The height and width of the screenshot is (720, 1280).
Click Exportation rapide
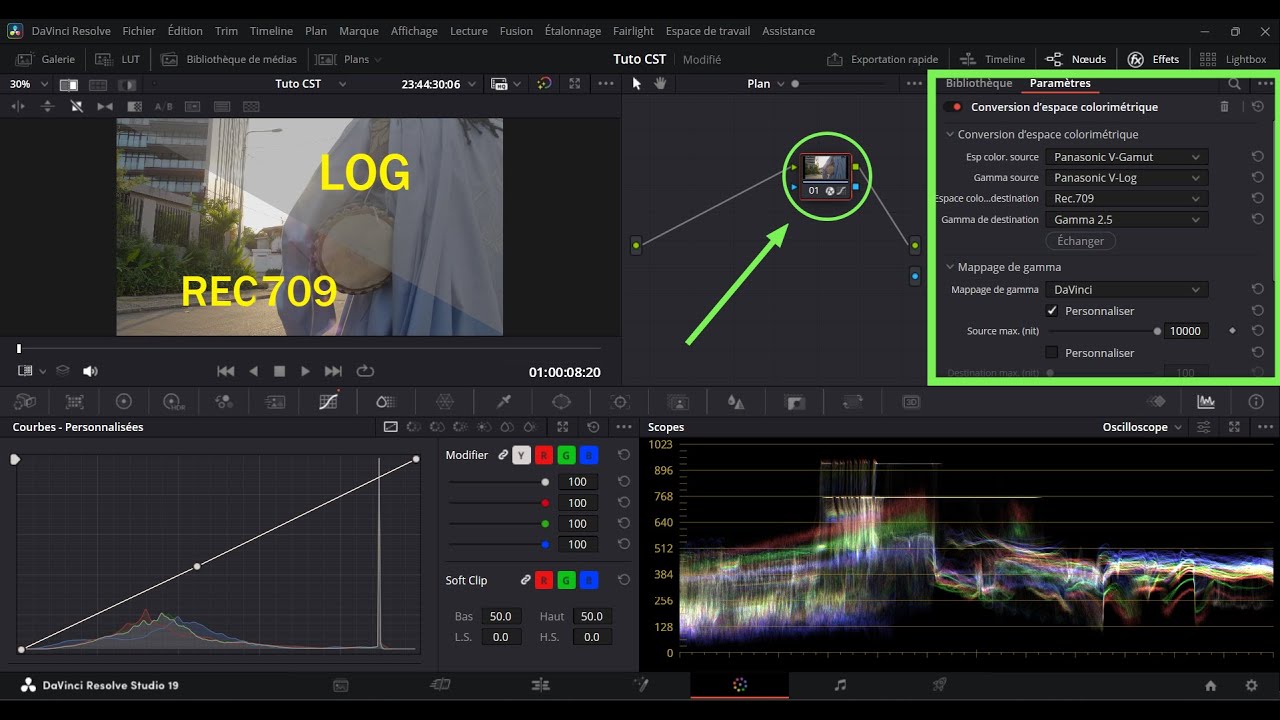pos(883,59)
